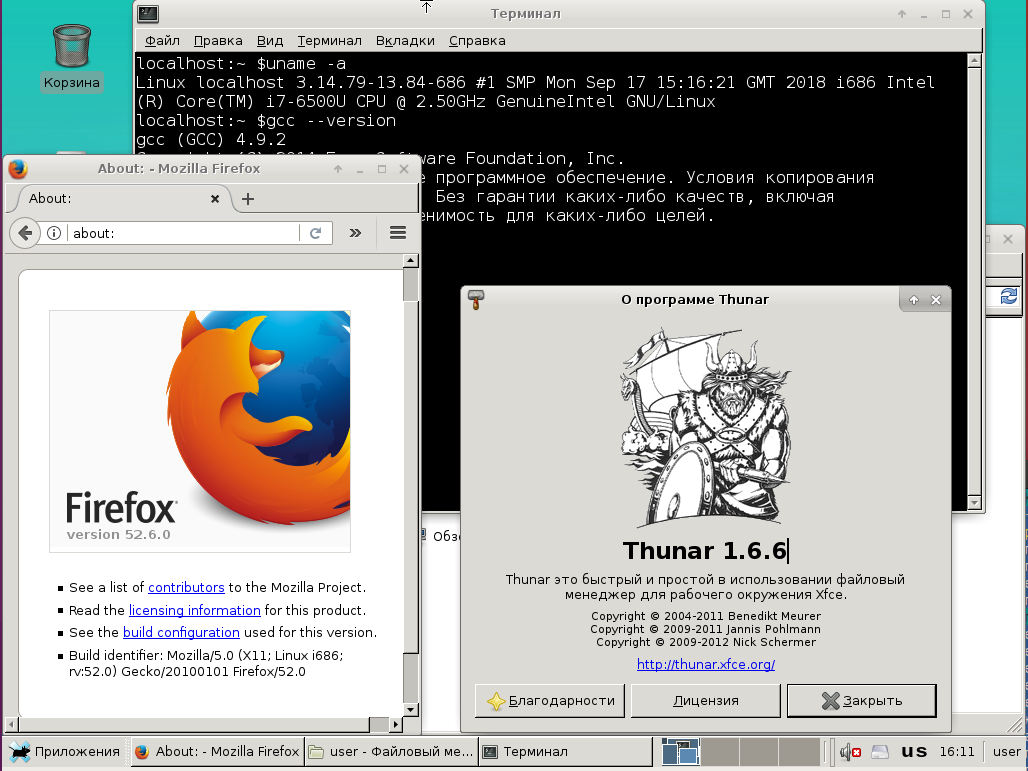Click Firefox vertical scrollbar down arrow
Image resolution: width=1028 pixels, height=771 pixels.
coord(410,709)
